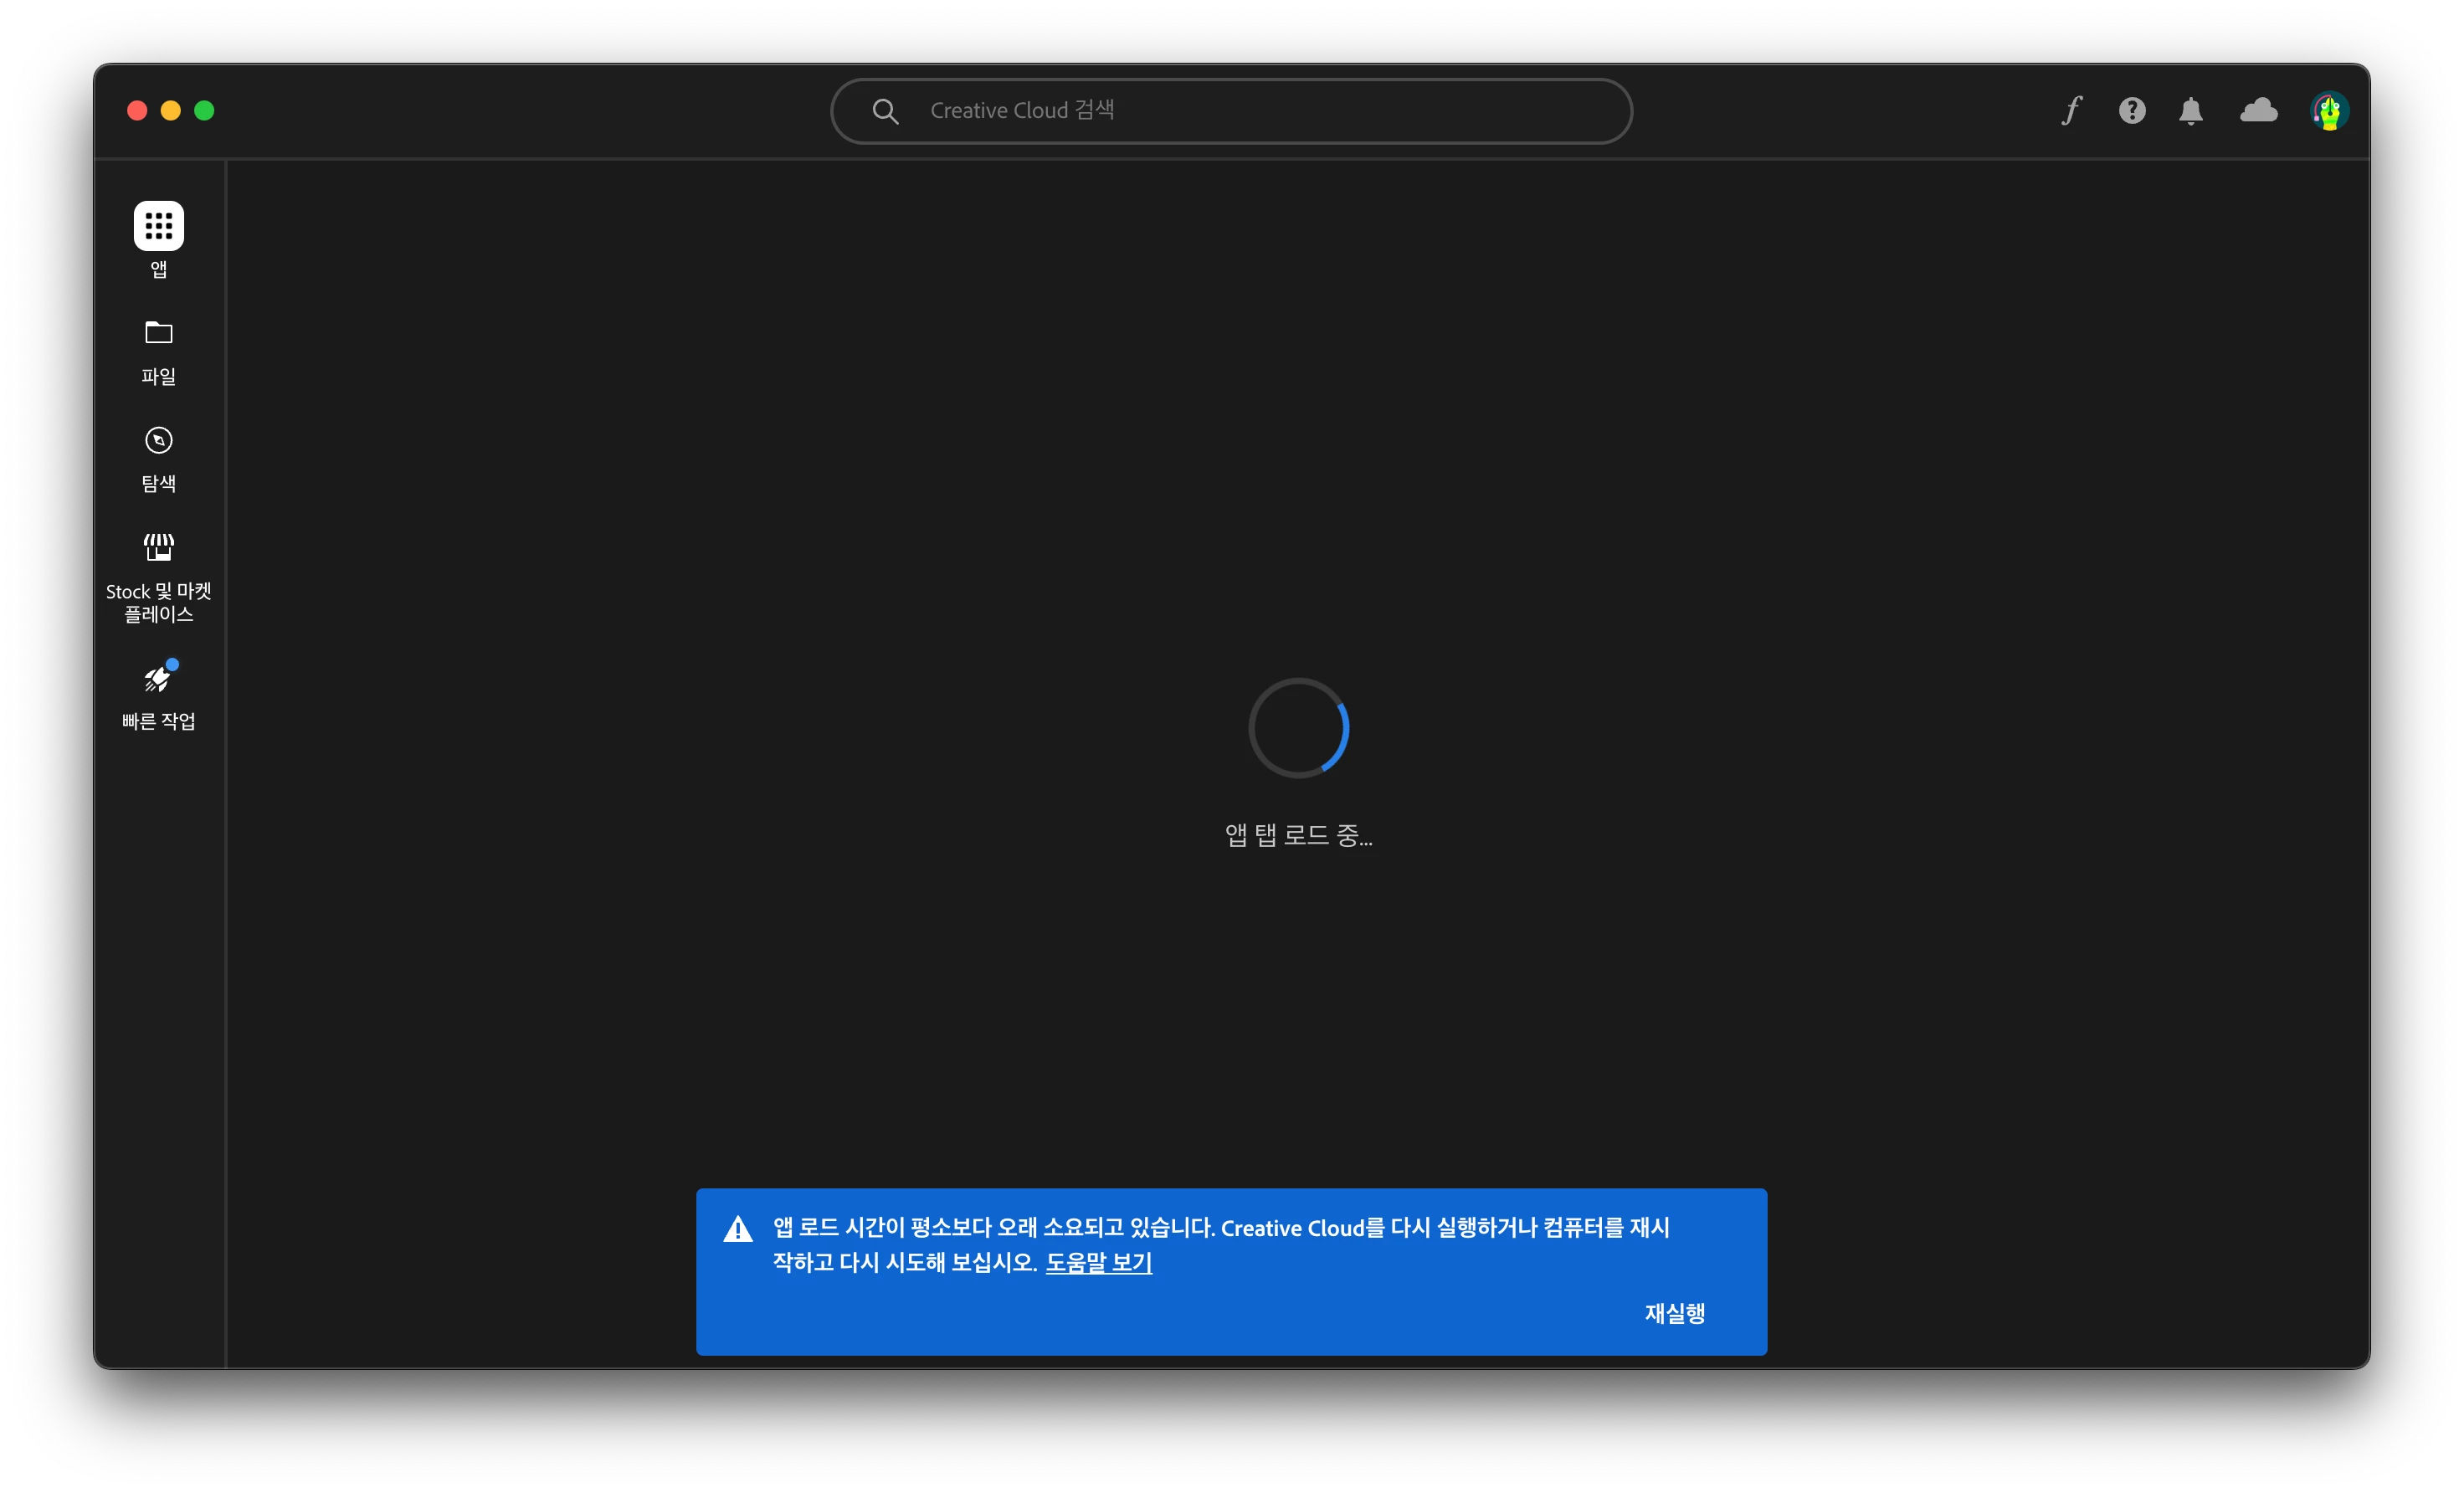Open the Adobe Fonts f icon

pyautogui.click(x=2072, y=110)
